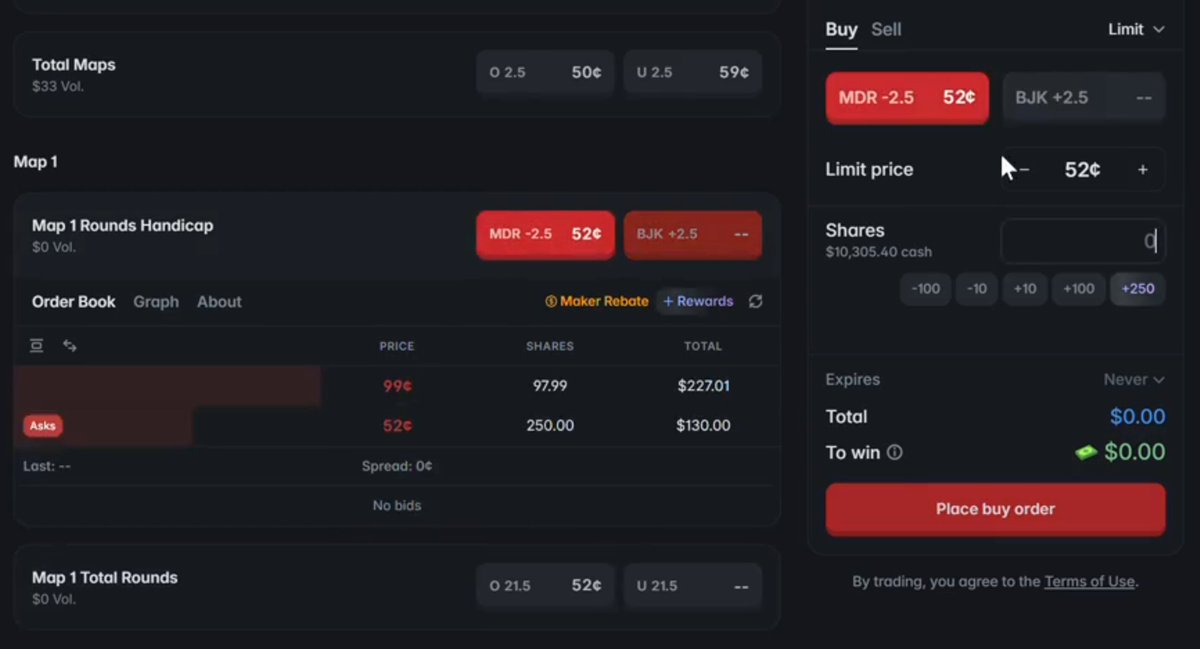The height and width of the screenshot is (649, 1200).
Task: Click the swap arrows icon in order book
Action: click(70, 346)
